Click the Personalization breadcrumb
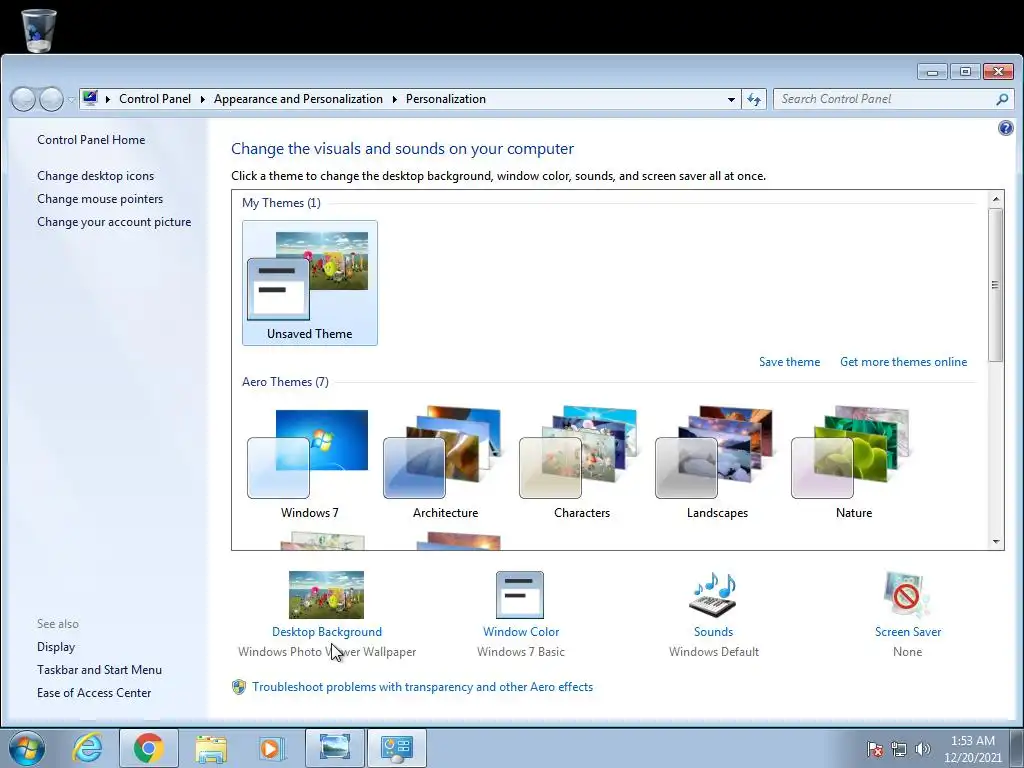The height and width of the screenshot is (768, 1024). point(445,99)
